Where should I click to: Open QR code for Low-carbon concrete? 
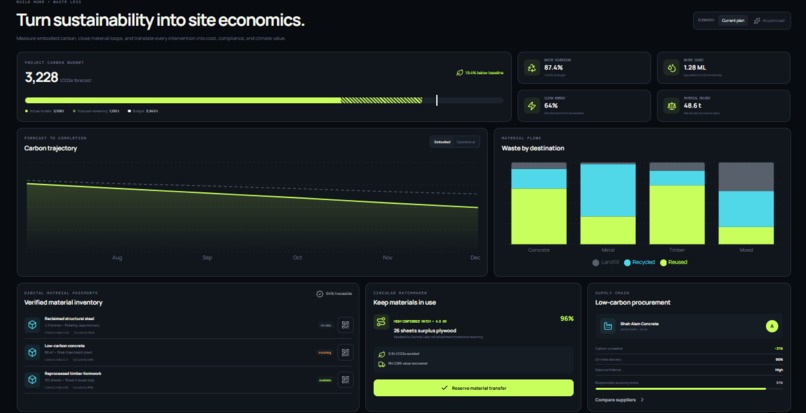tap(345, 352)
